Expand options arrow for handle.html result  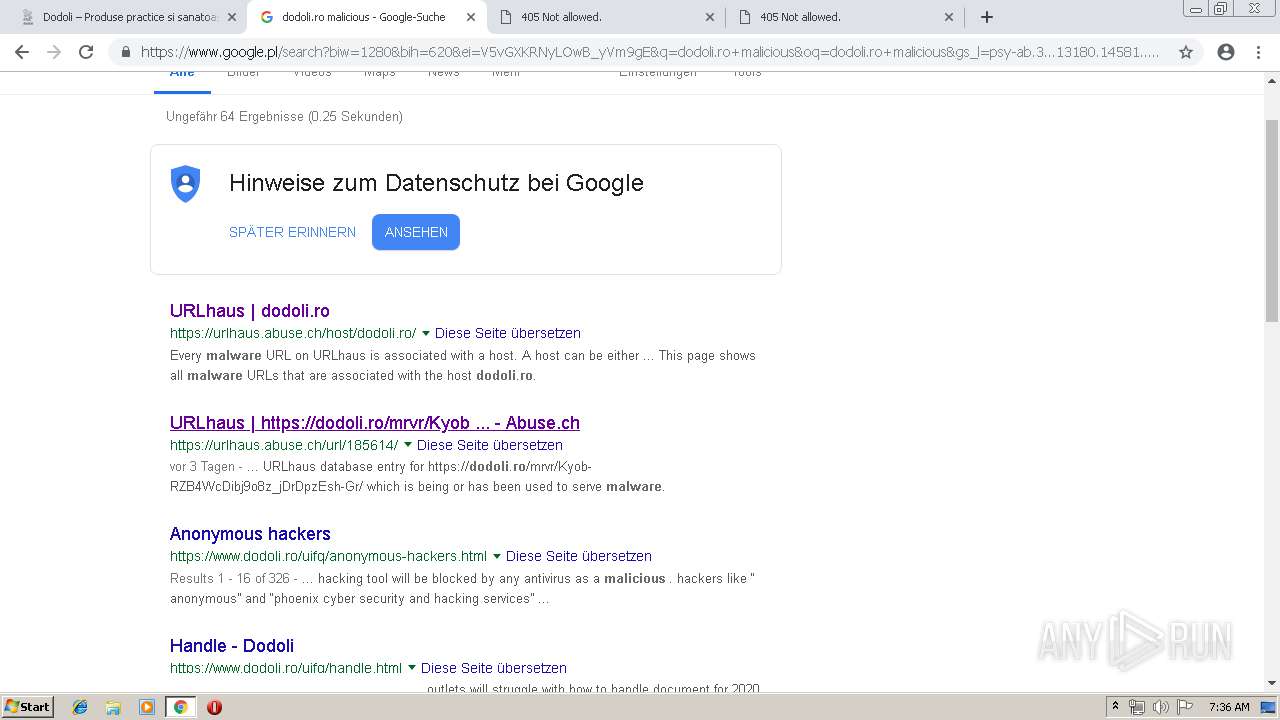(412, 668)
